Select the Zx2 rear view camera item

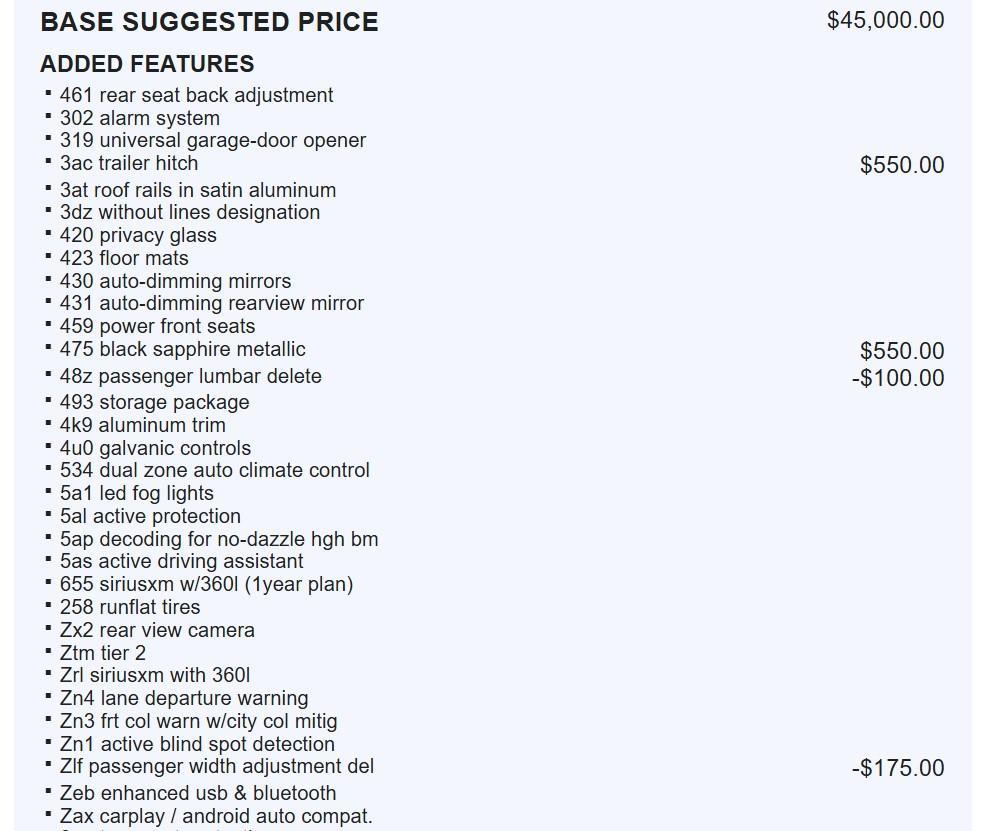click(157, 630)
